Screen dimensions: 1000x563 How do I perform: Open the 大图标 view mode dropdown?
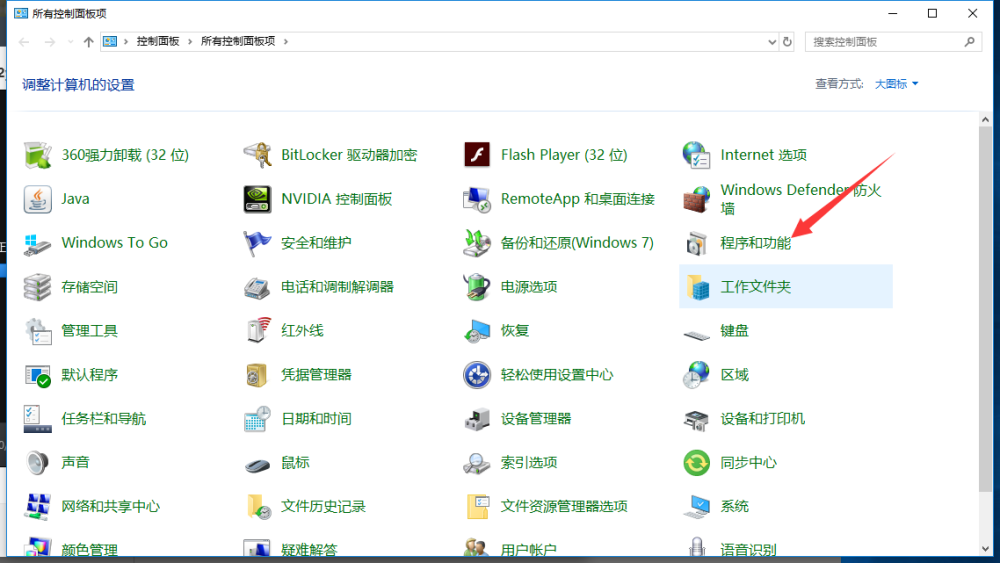pyautogui.click(x=896, y=84)
